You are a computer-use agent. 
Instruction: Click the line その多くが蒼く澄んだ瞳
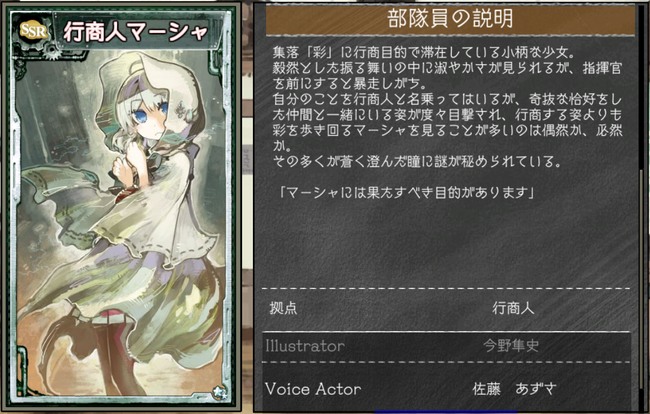(417, 161)
